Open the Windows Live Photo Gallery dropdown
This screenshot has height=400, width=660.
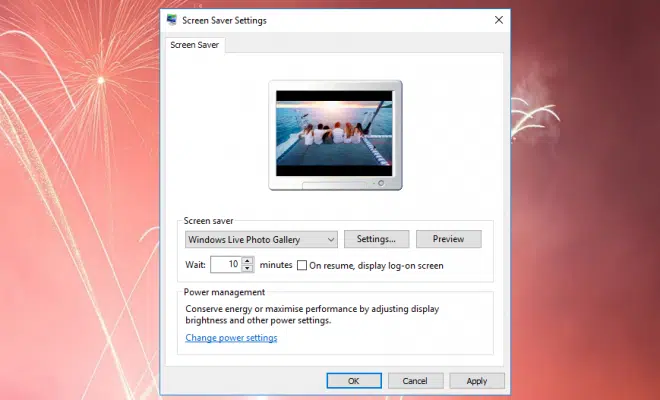click(261, 240)
